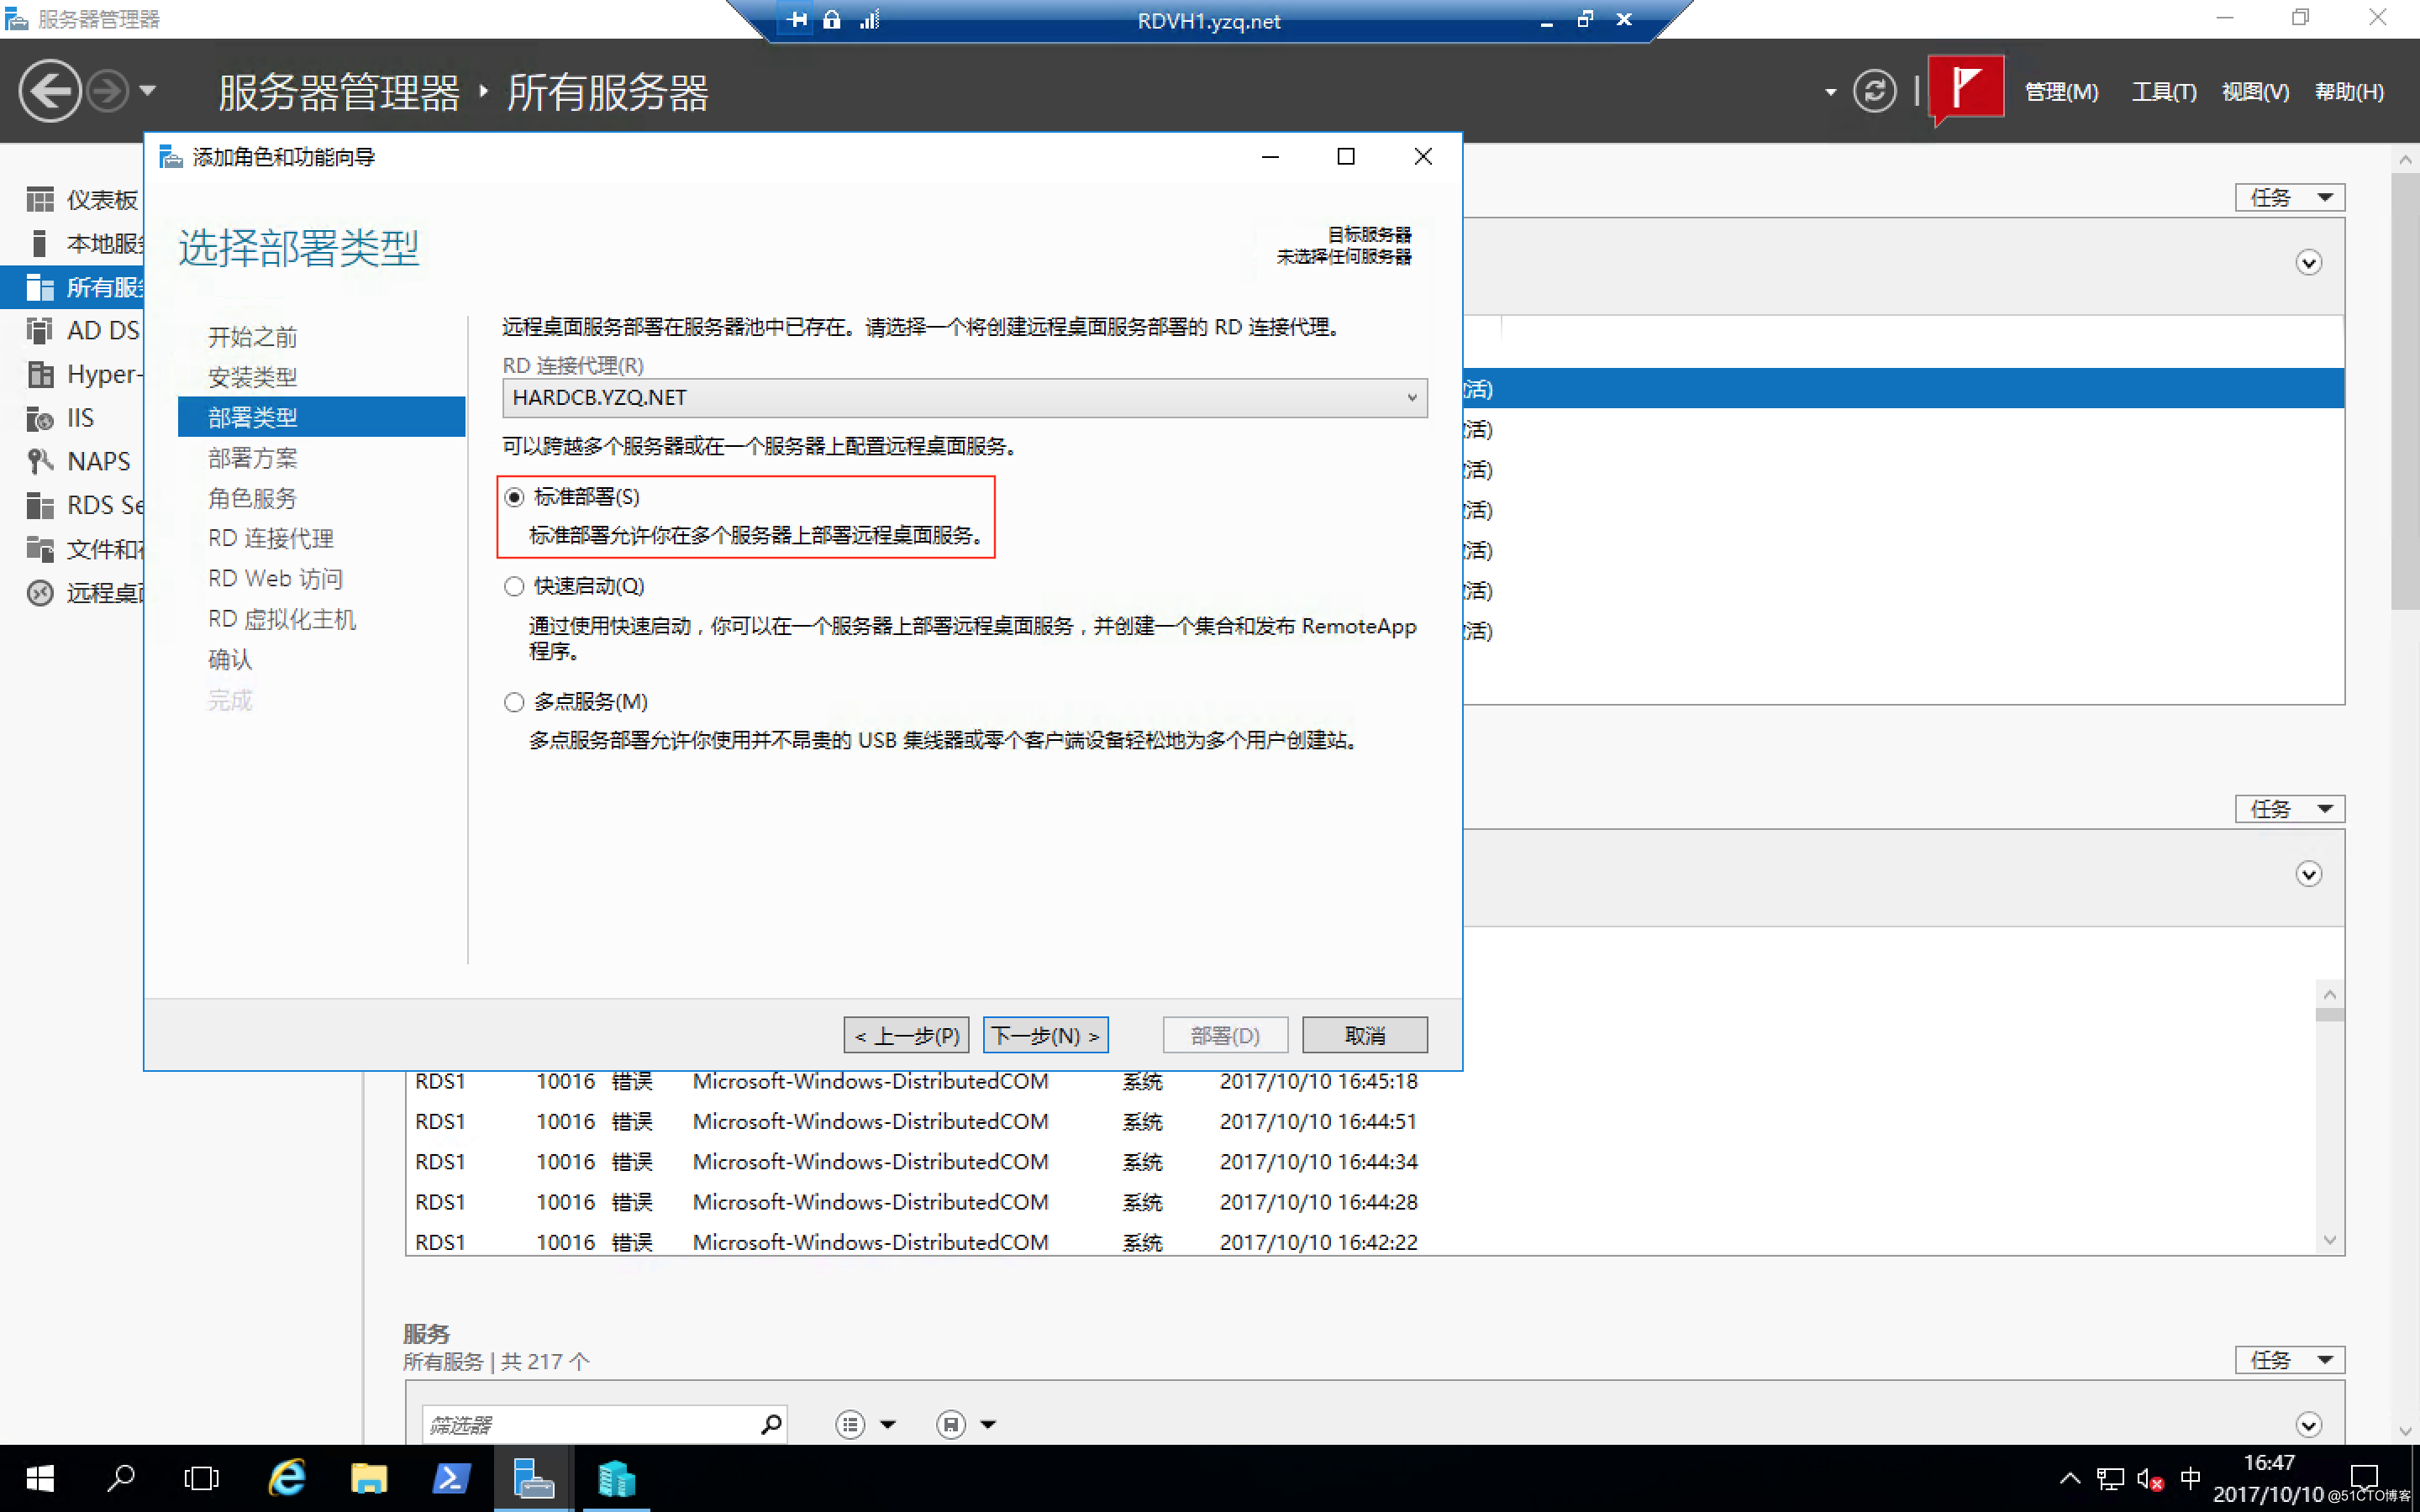Image resolution: width=2420 pixels, height=1512 pixels.
Task: Open PowerShell from taskbar
Action: click(451, 1478)
